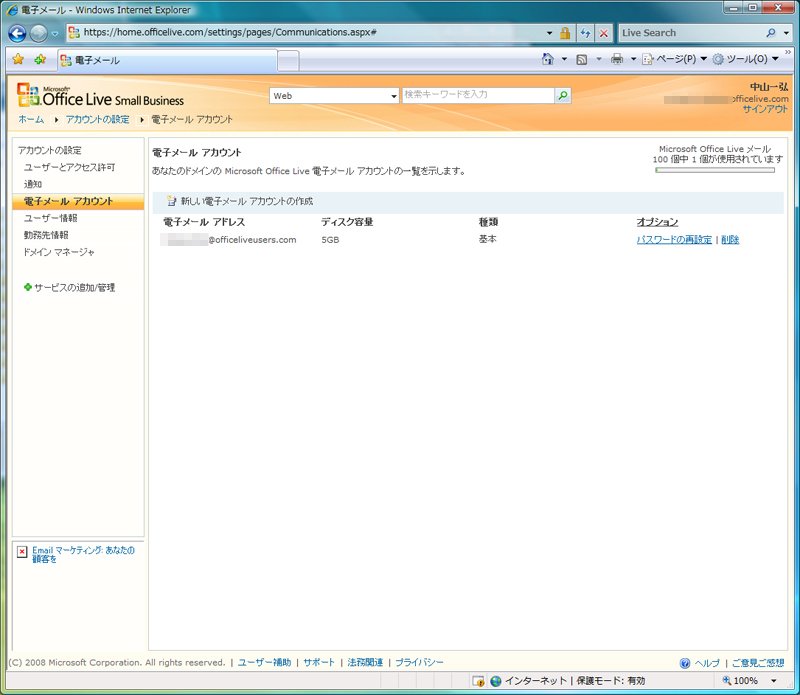Click the browser Forward arrow button

coord(38,33)
